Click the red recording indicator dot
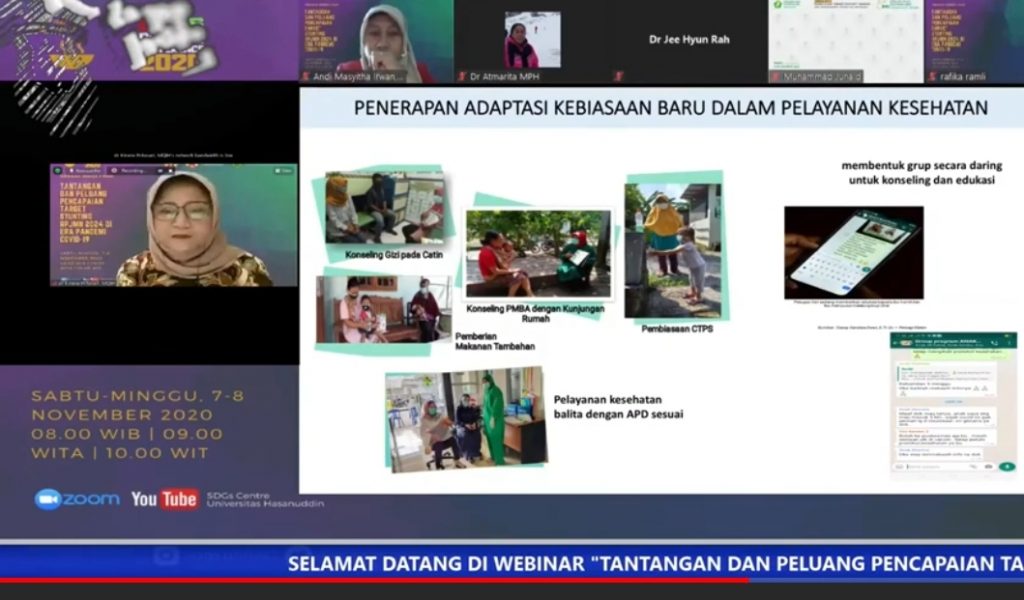This screenshot has height=600, width=1024. coord(113,170)
